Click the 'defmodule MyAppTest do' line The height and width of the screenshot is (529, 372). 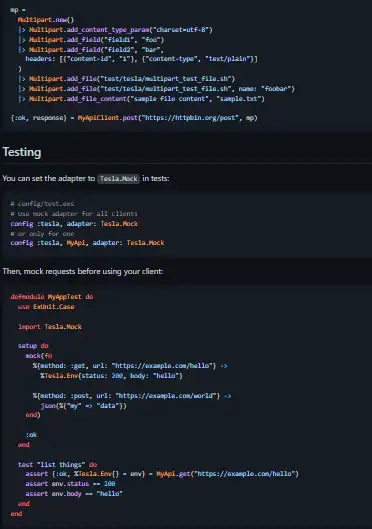point(52,297)
